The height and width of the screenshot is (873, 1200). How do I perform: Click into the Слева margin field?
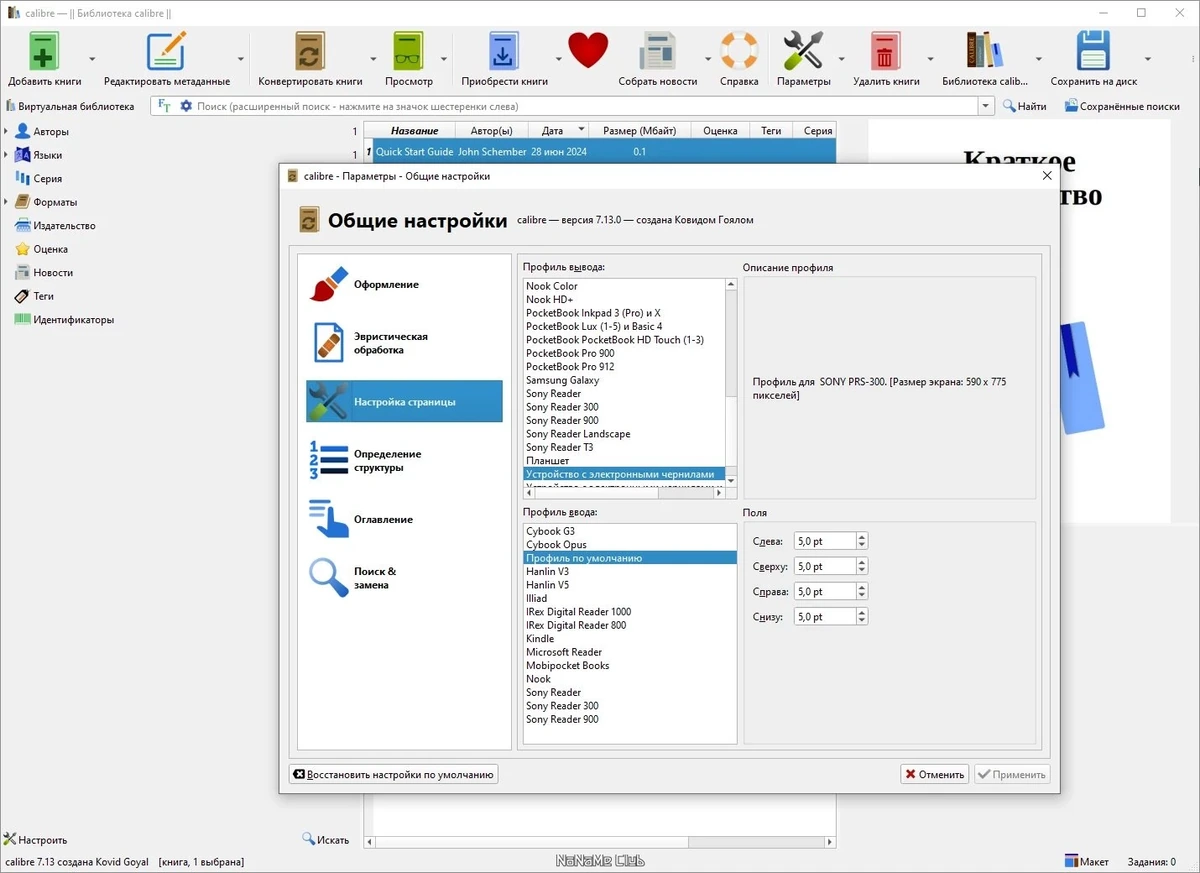click(825, 541)
